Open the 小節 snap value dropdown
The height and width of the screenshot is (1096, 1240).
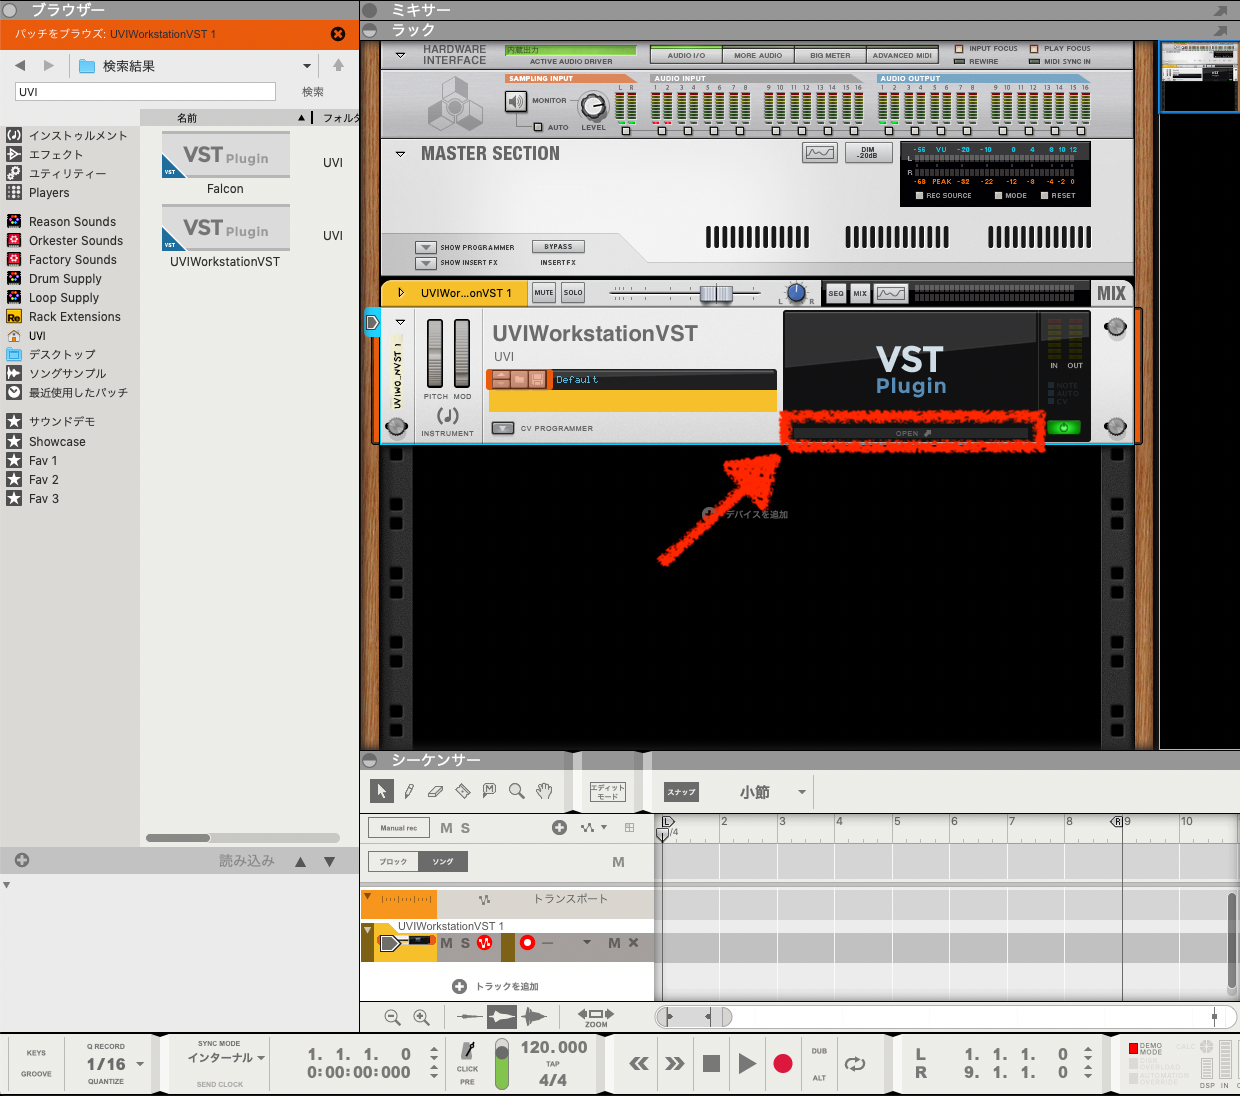802,792
